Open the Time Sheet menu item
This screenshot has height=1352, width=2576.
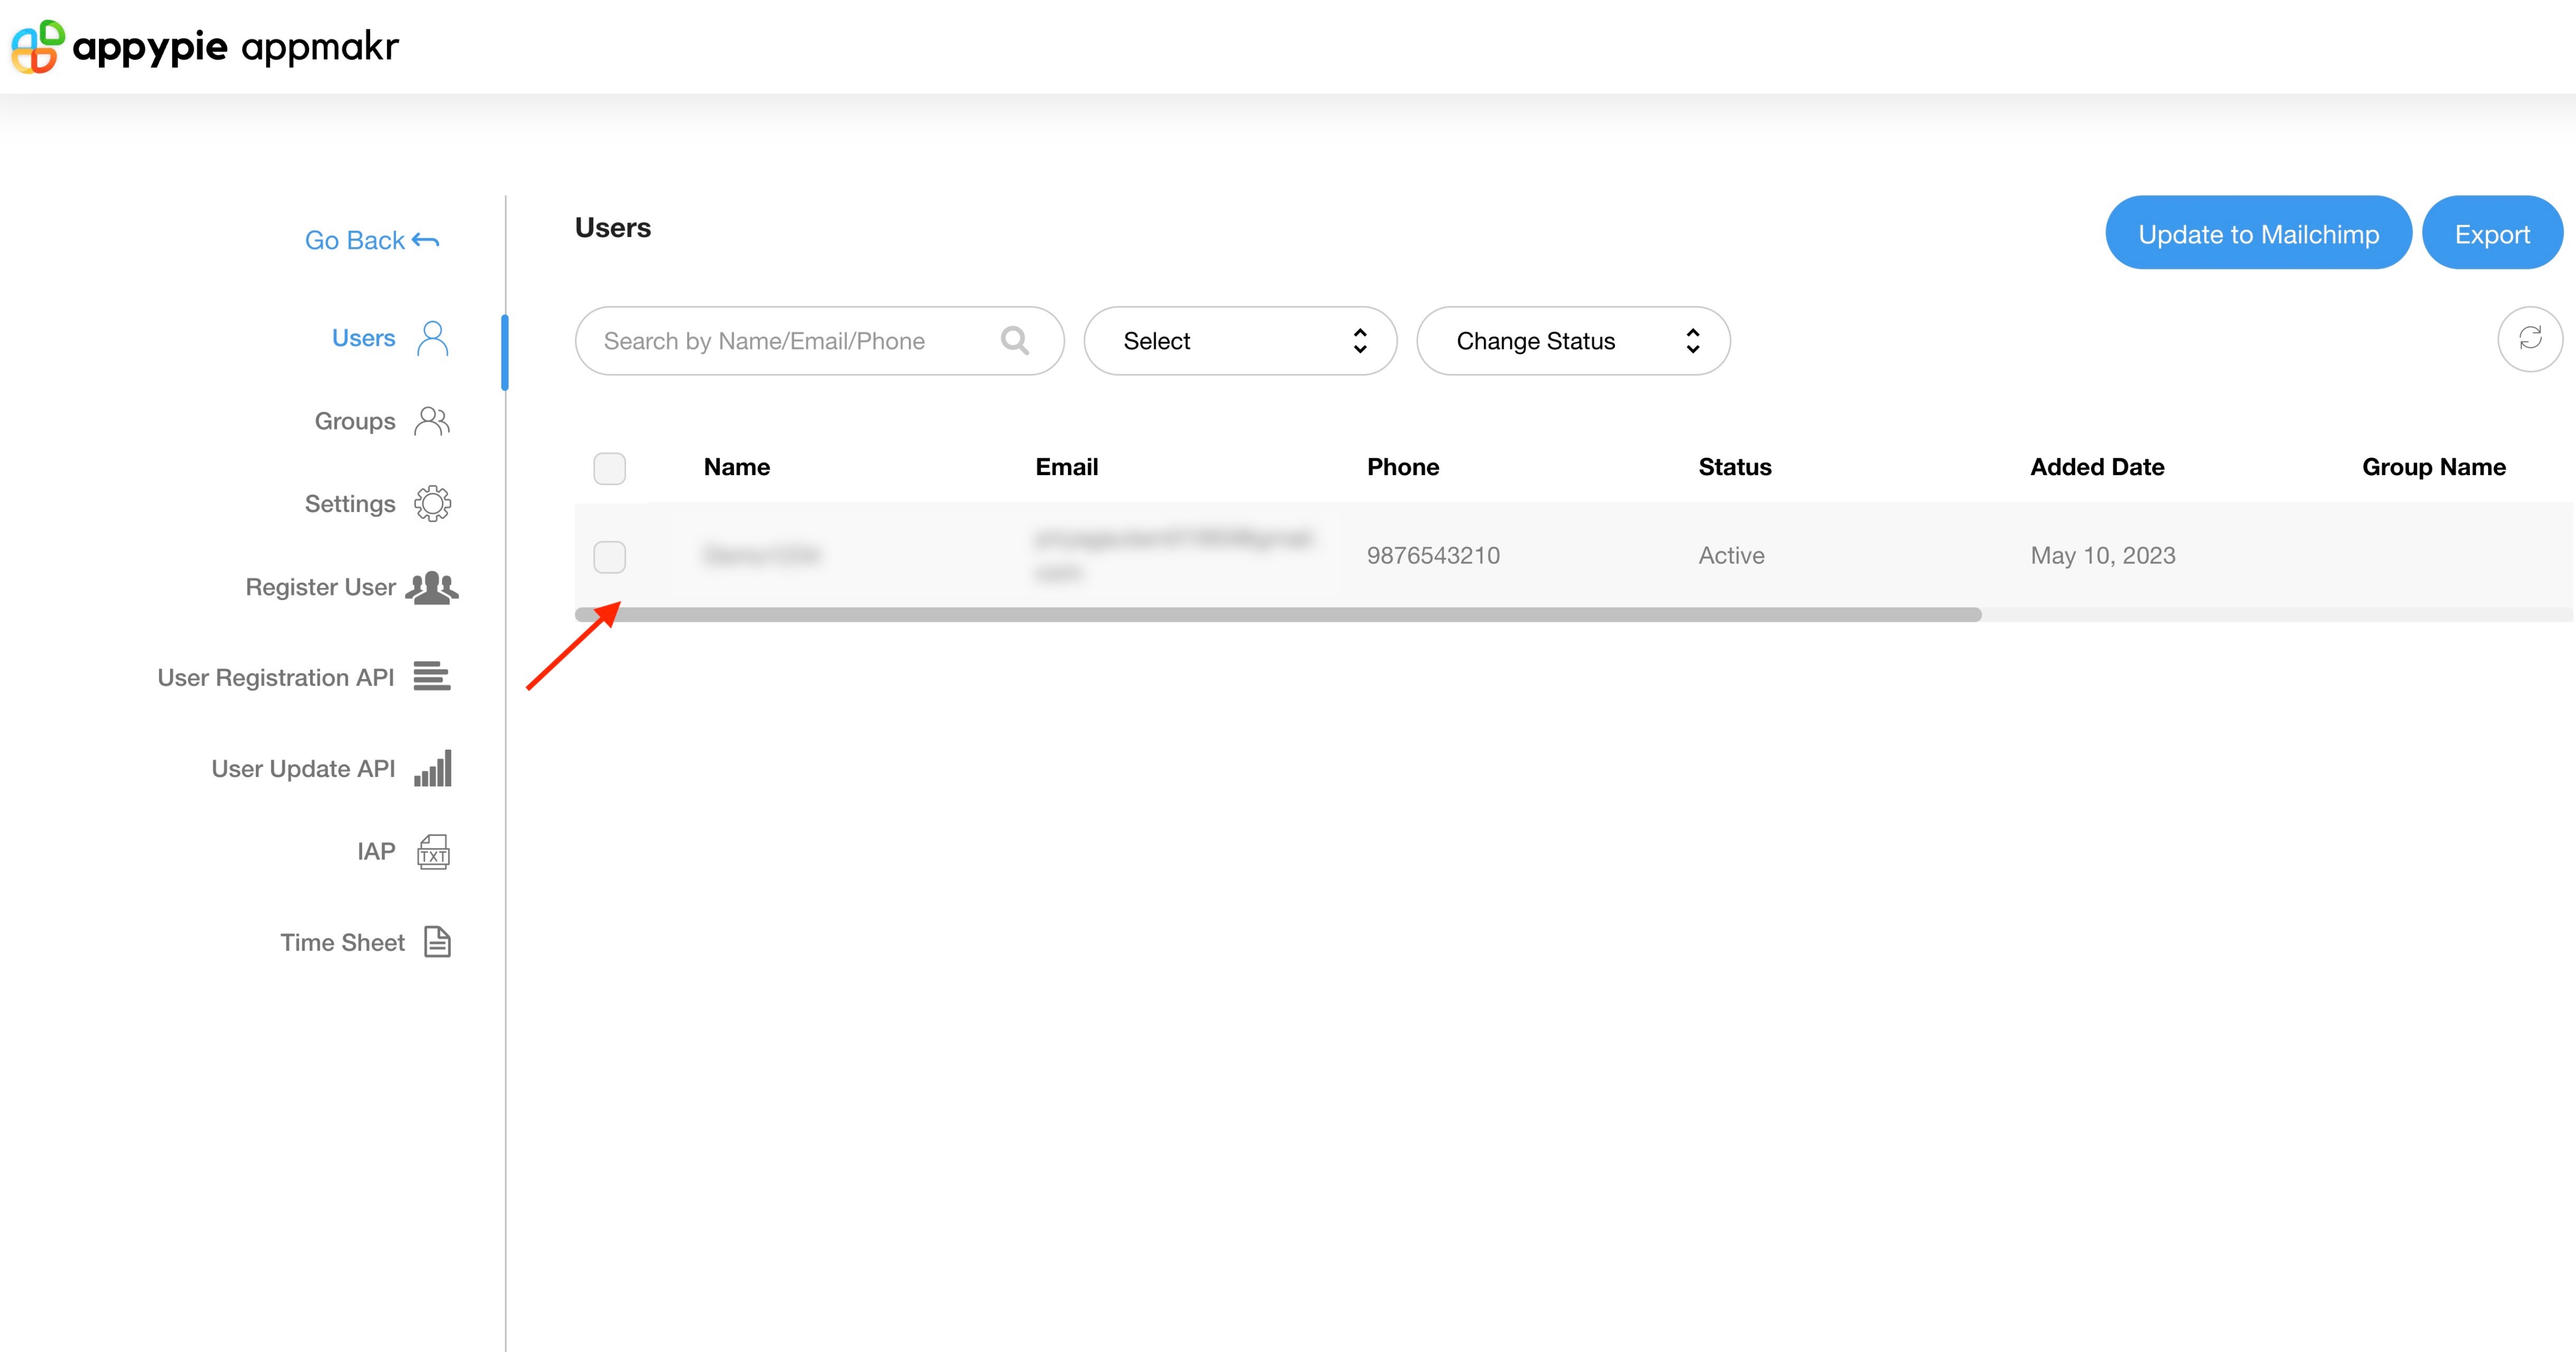[342, 942]
